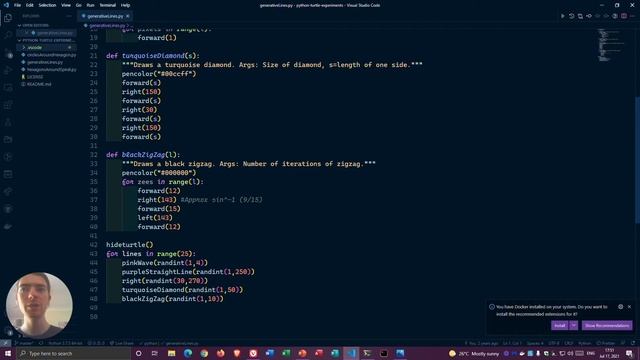Click the VS Code logo icon
640x360 pixels.
pos(6,5)
